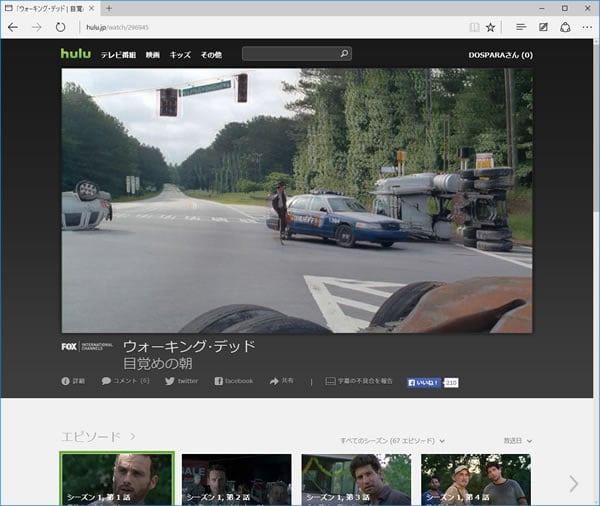Viewport: 600px width, 506px height.
Task: Open the テレビ番組 menu
Action: 118,55
